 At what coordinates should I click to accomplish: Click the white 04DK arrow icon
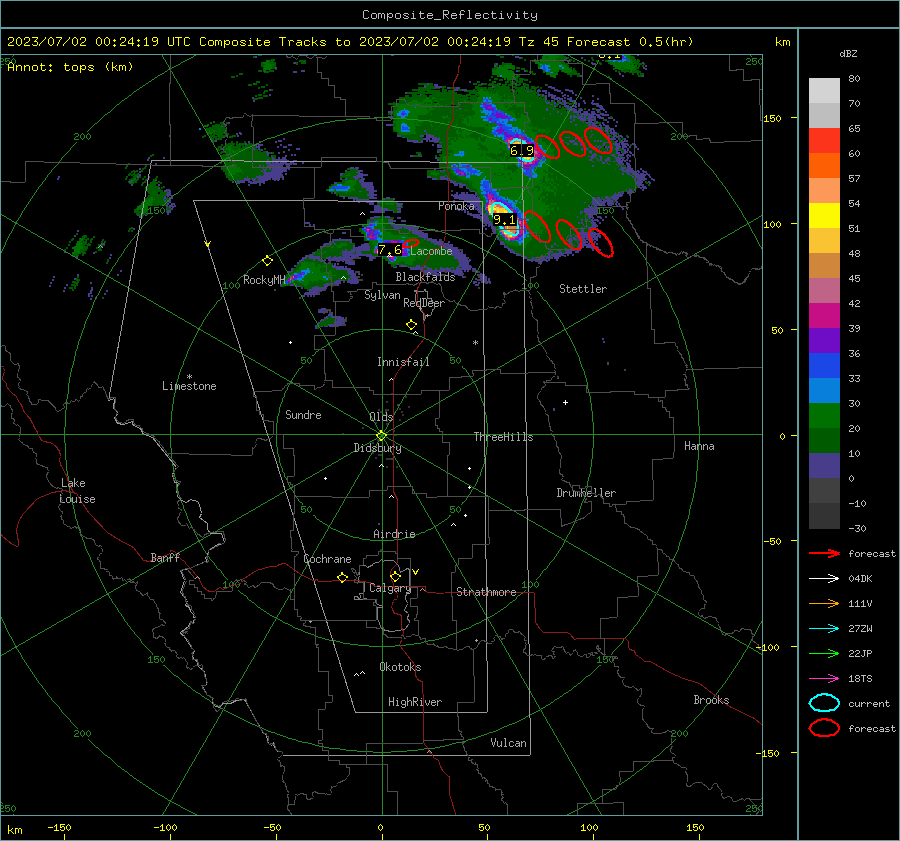point(824,579)
